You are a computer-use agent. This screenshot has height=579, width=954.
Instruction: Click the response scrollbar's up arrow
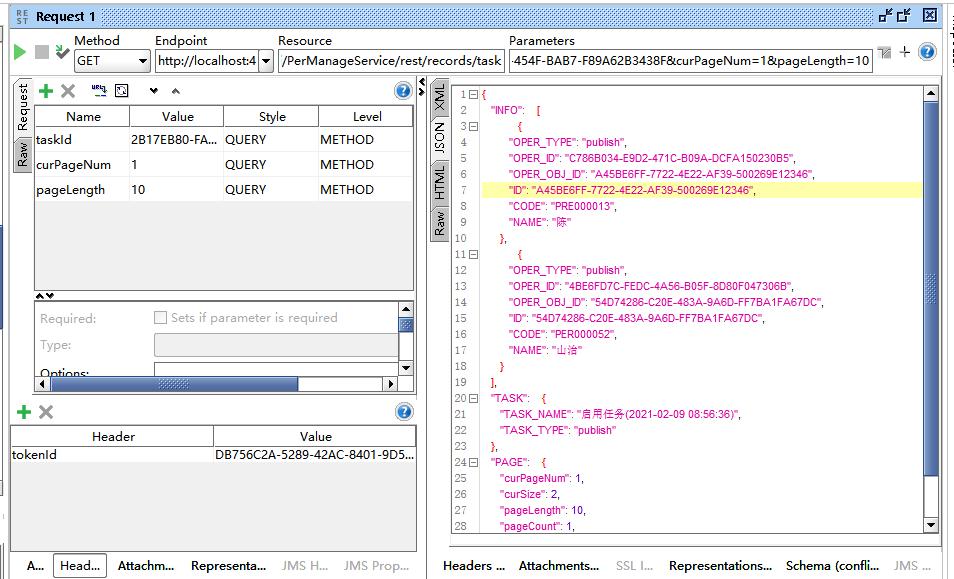(x=930, y=94)
